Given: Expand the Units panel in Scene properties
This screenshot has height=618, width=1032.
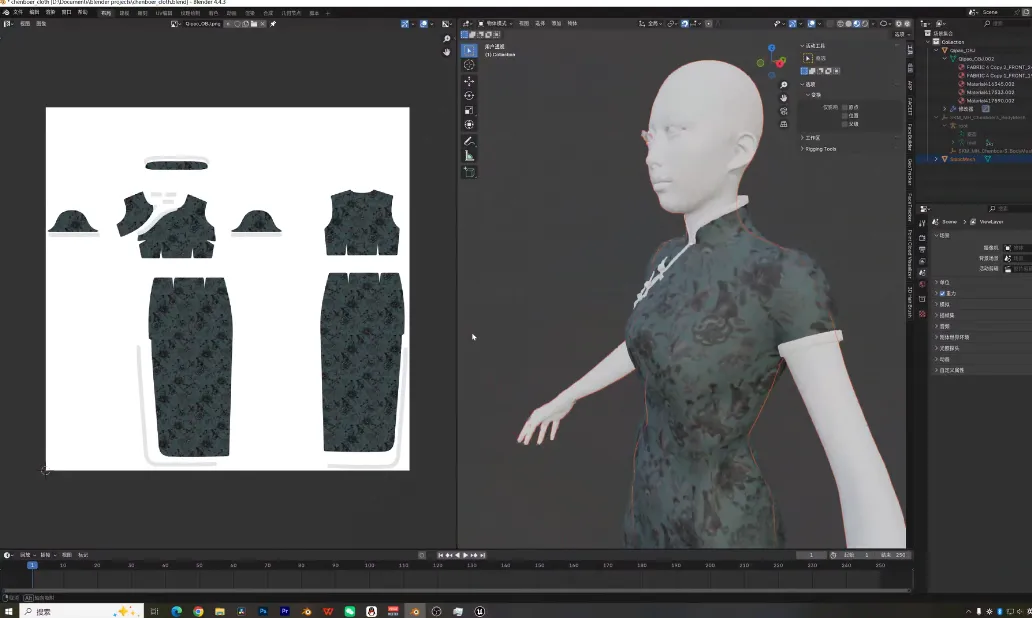Looking at the screenshot, I should 942,282.
